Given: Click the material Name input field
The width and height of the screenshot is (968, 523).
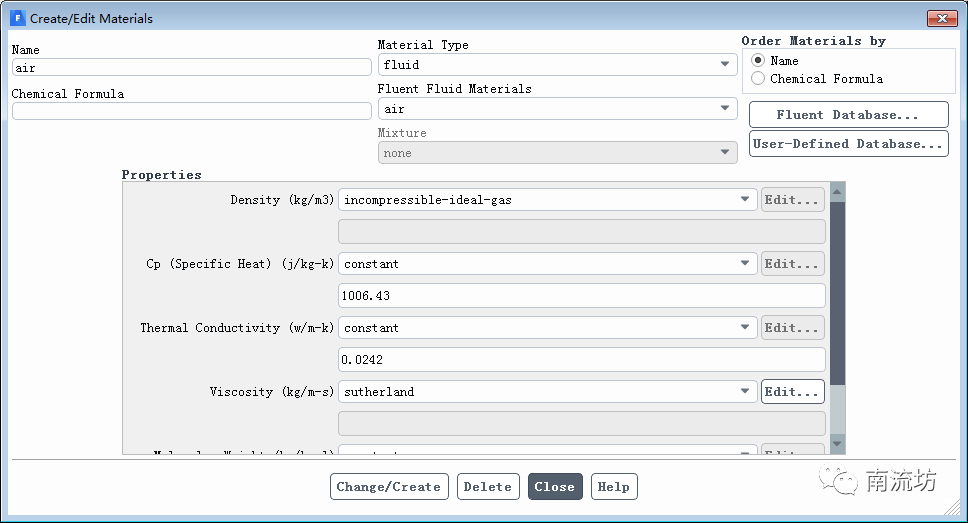Looking at the screenshot, I should pos(191,68).
